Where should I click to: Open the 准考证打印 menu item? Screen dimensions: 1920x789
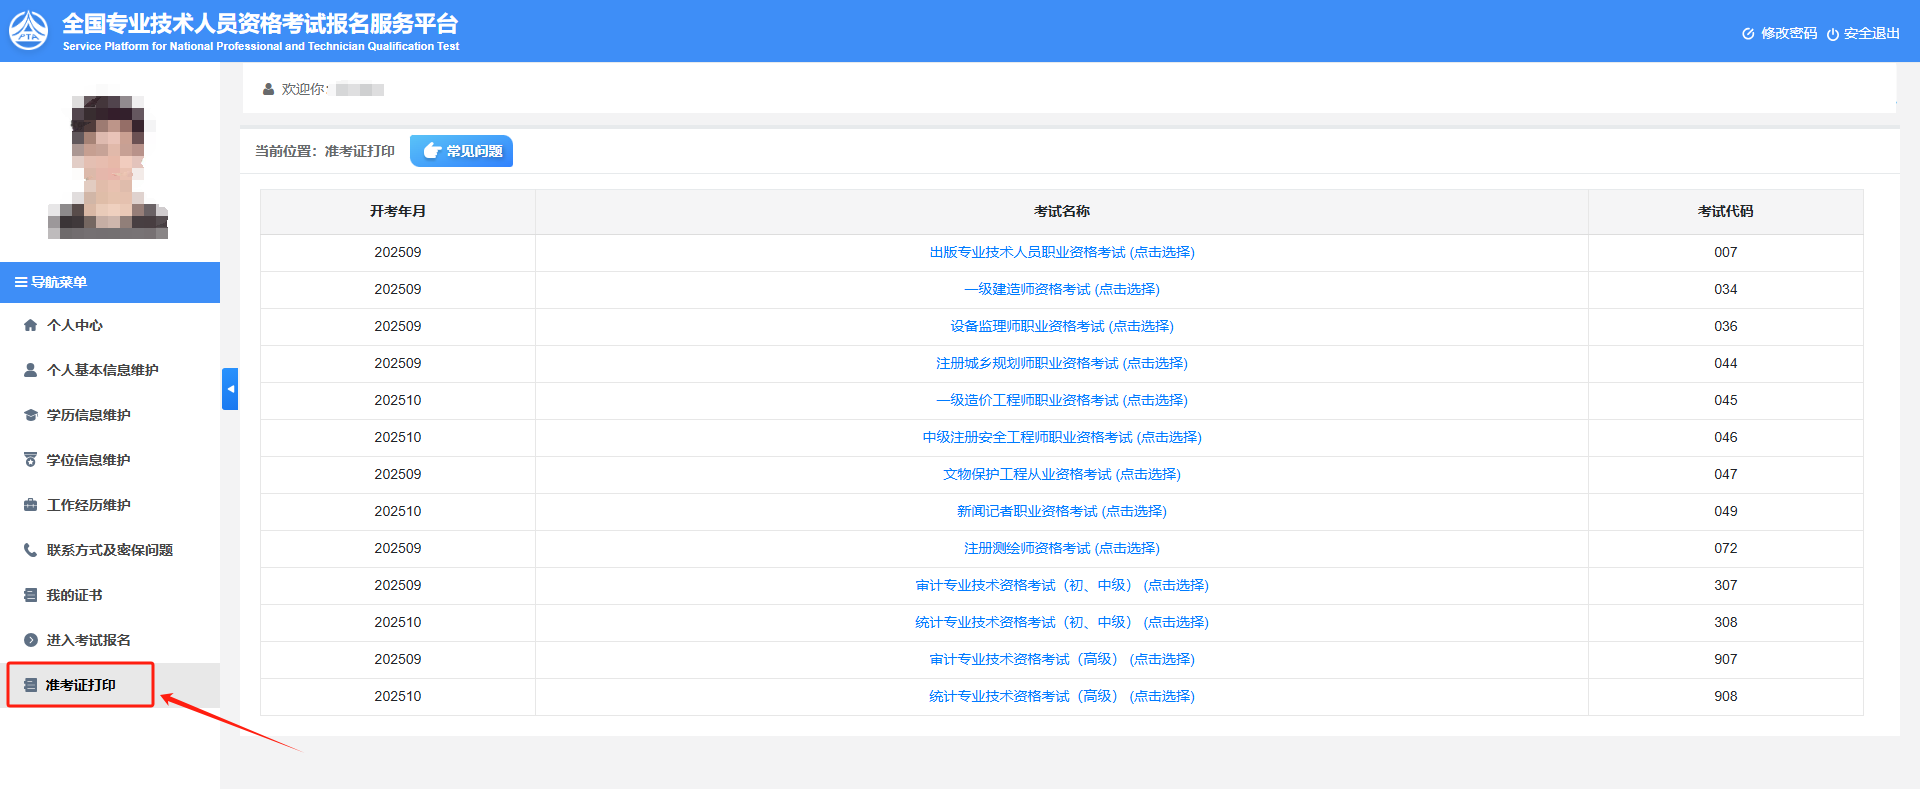click(80, 685)
